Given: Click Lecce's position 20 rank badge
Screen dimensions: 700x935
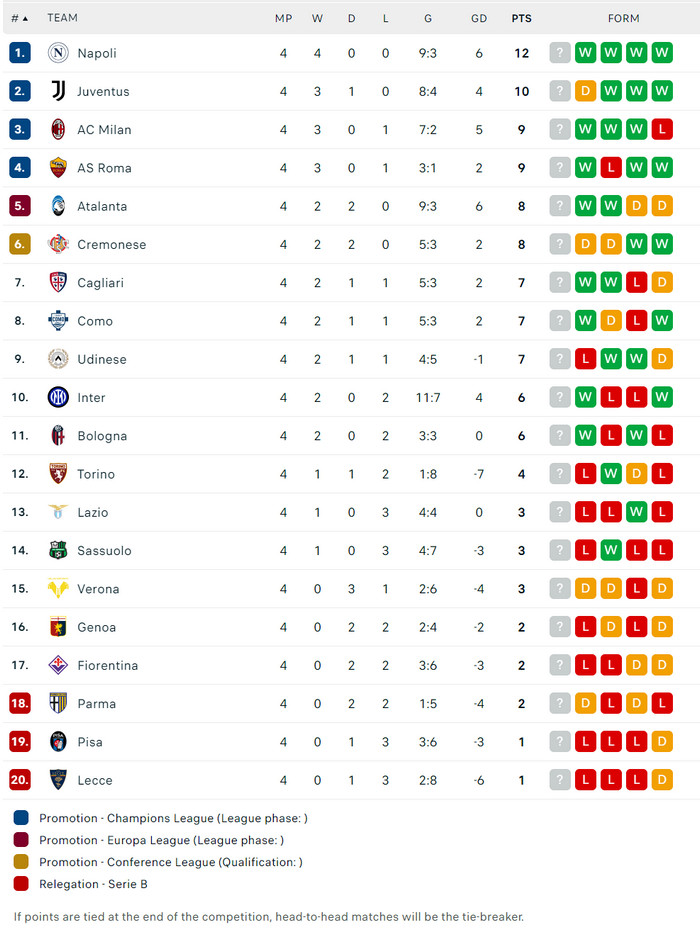Looking at the screenshot, I should [x=20, y=780].
